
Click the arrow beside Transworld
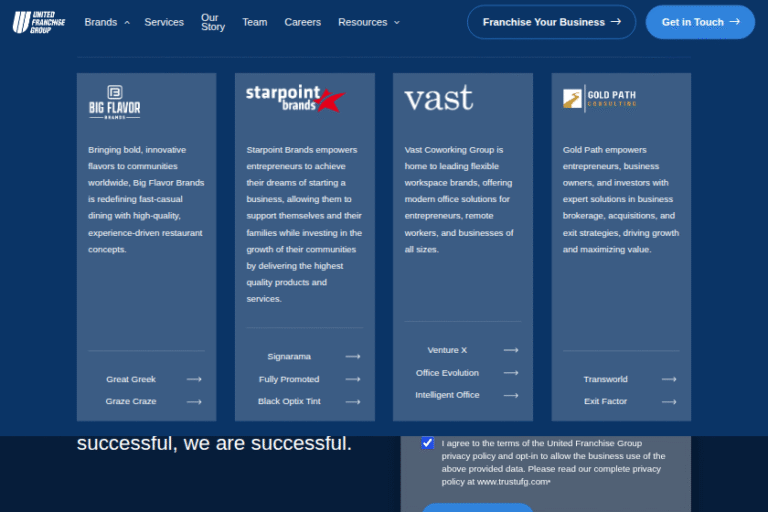[x=668, y=379]
